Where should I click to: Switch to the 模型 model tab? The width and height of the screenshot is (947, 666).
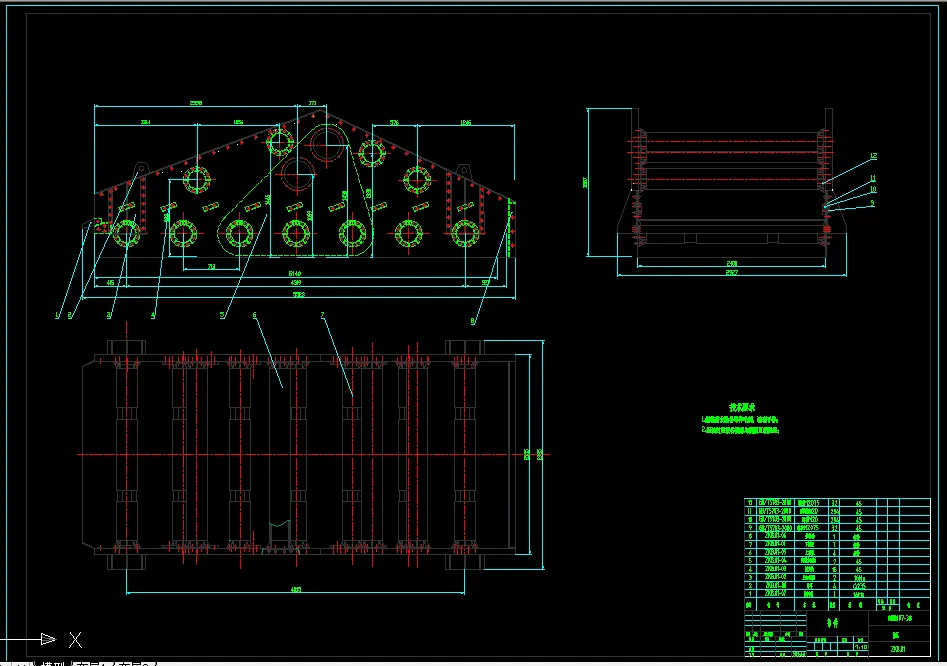[x=54, y=664]
